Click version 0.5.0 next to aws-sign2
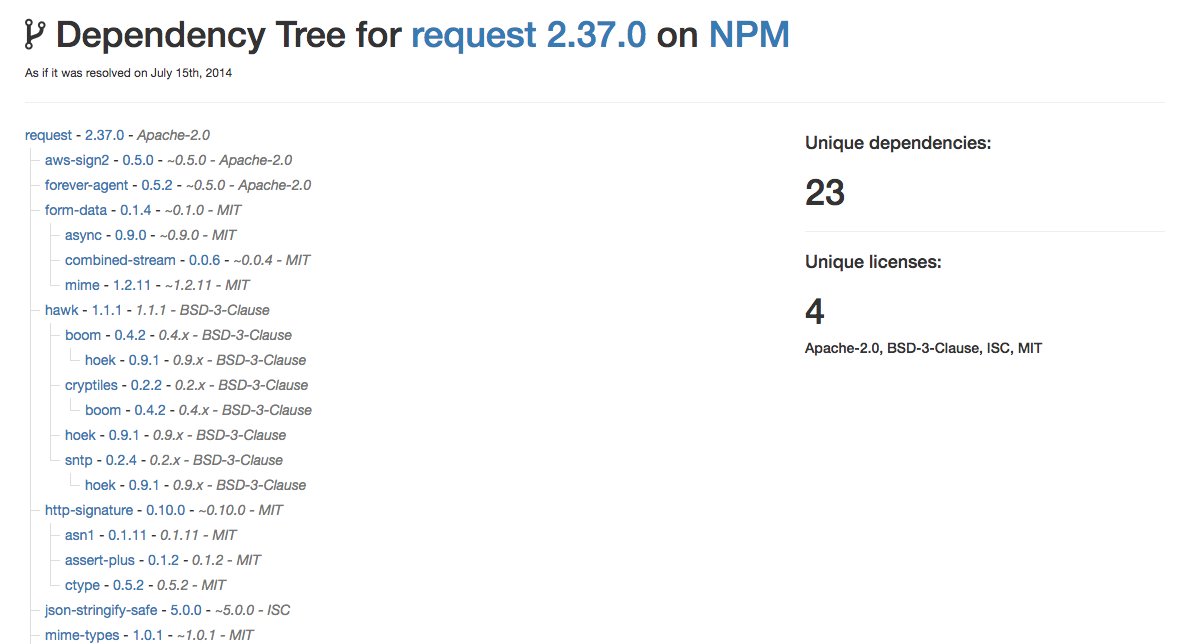Screen dimensions: 1178x644 click(x=138, y=160)
